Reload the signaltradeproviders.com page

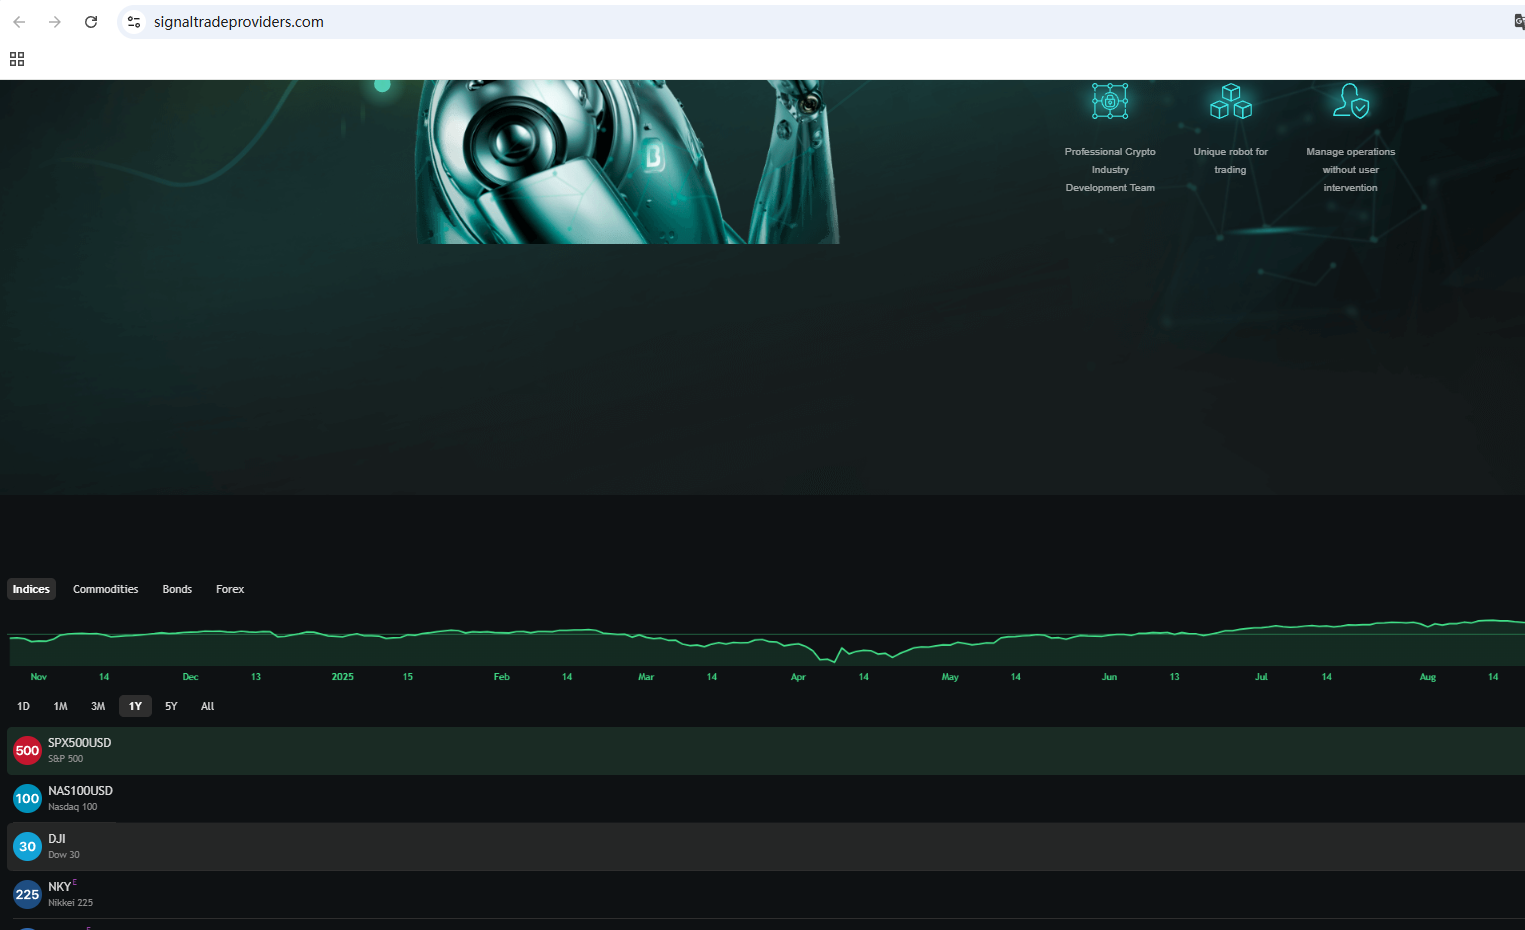click(x=91, y=22)
